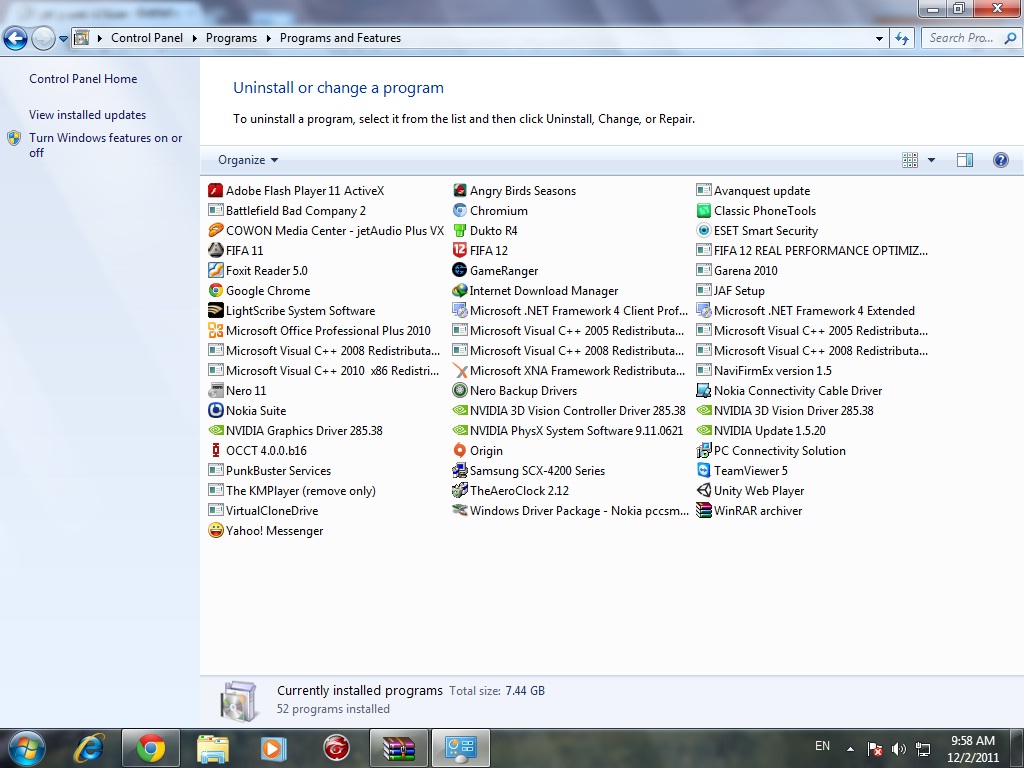Refresh the address bar view
This screenshot has height=768, width=1024.
pos(902,39)
